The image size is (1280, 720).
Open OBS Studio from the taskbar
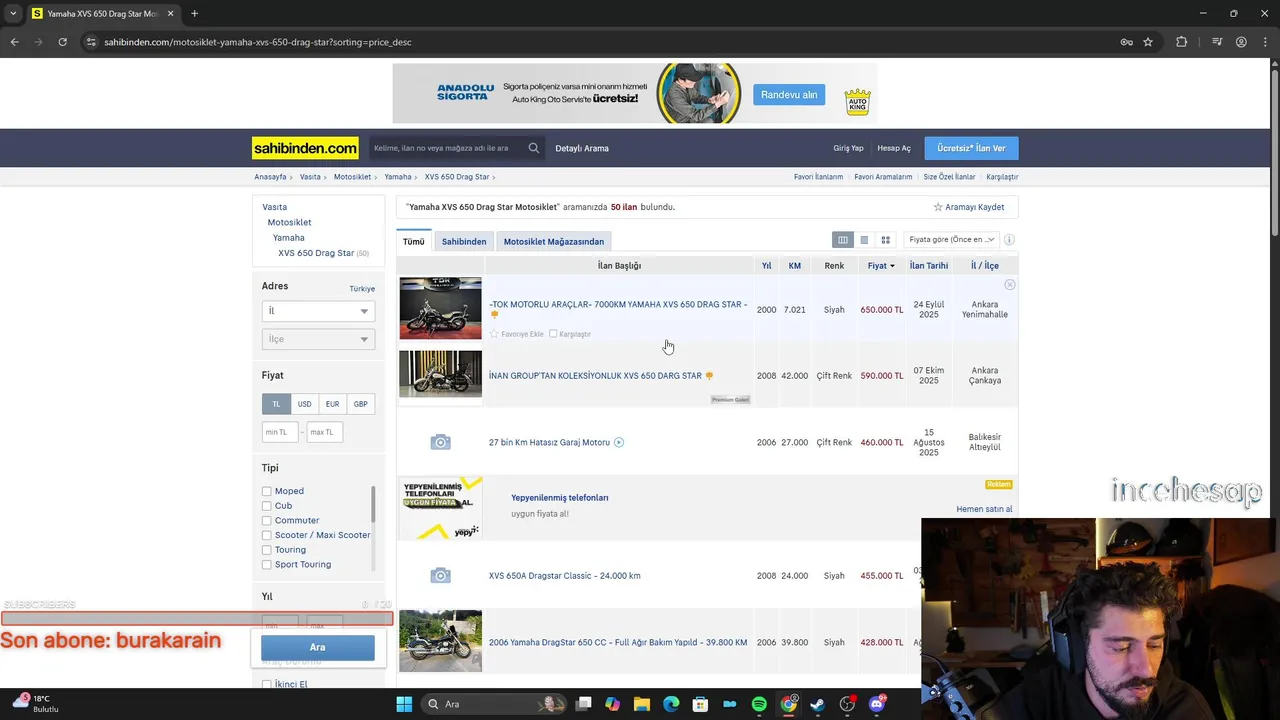[847, 704]
